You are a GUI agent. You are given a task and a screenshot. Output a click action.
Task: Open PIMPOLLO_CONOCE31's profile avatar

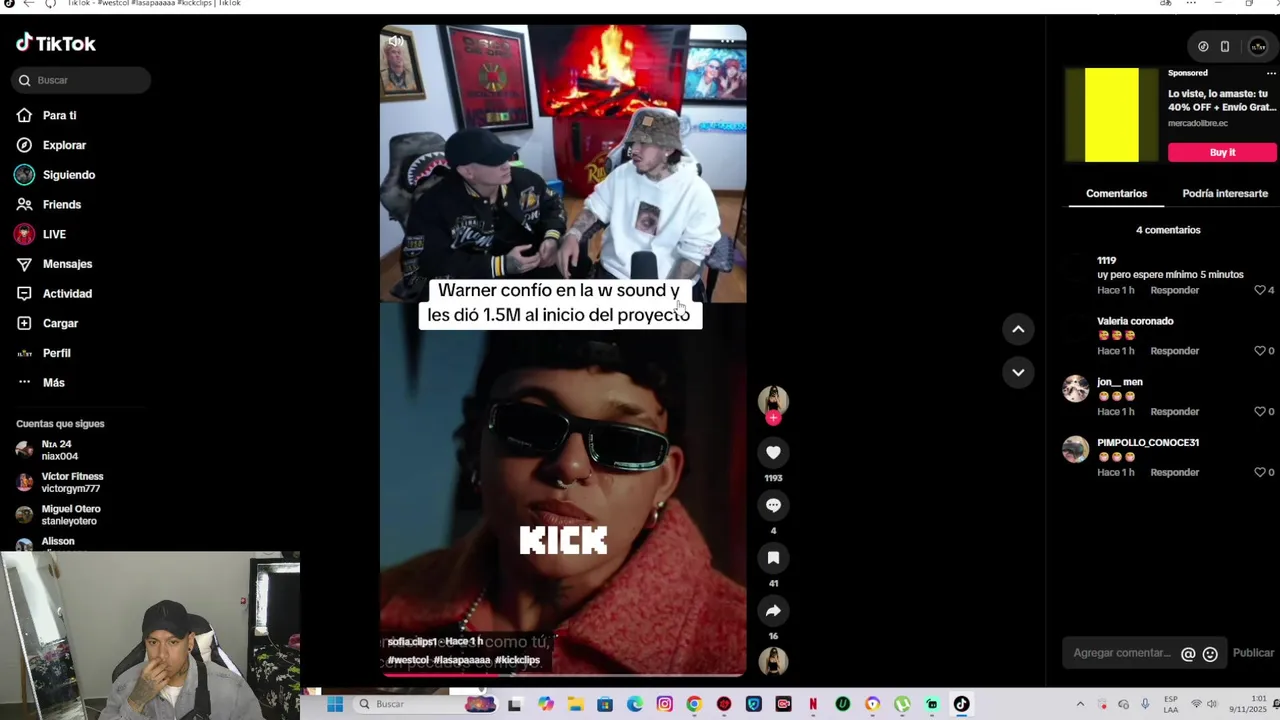[1076, 449]
